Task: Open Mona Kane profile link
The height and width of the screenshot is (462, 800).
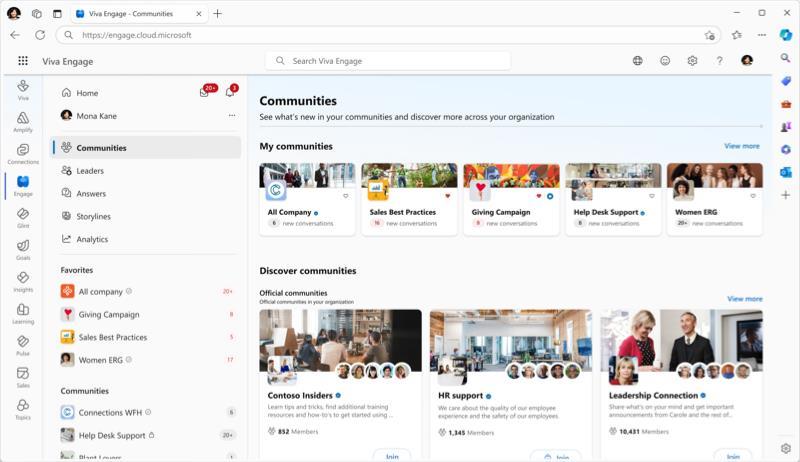Action: [x=96, y=116]
